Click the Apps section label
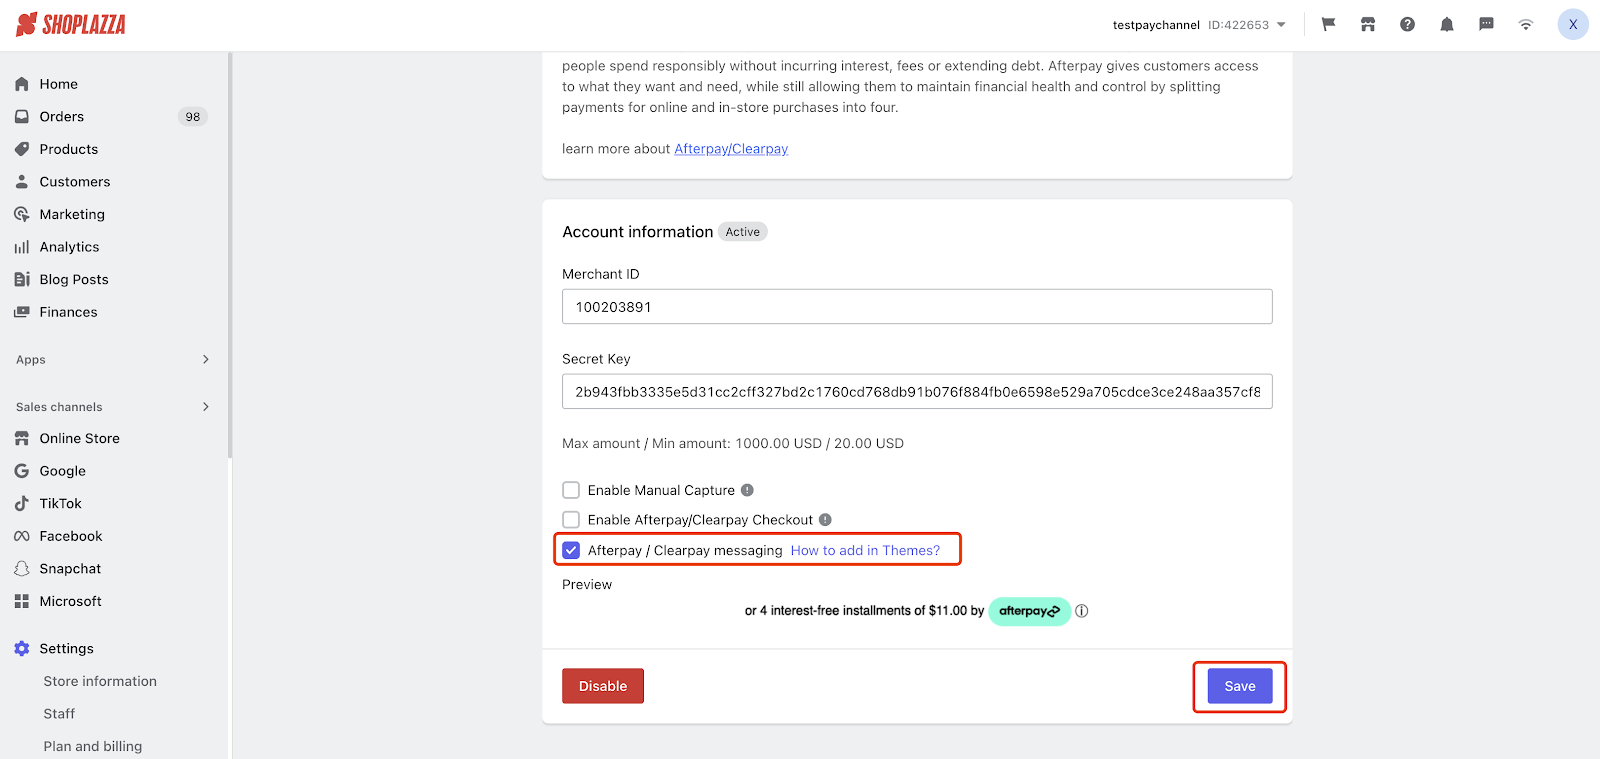1600x759 pixels. pyautogui.click(x=31, y=360)
